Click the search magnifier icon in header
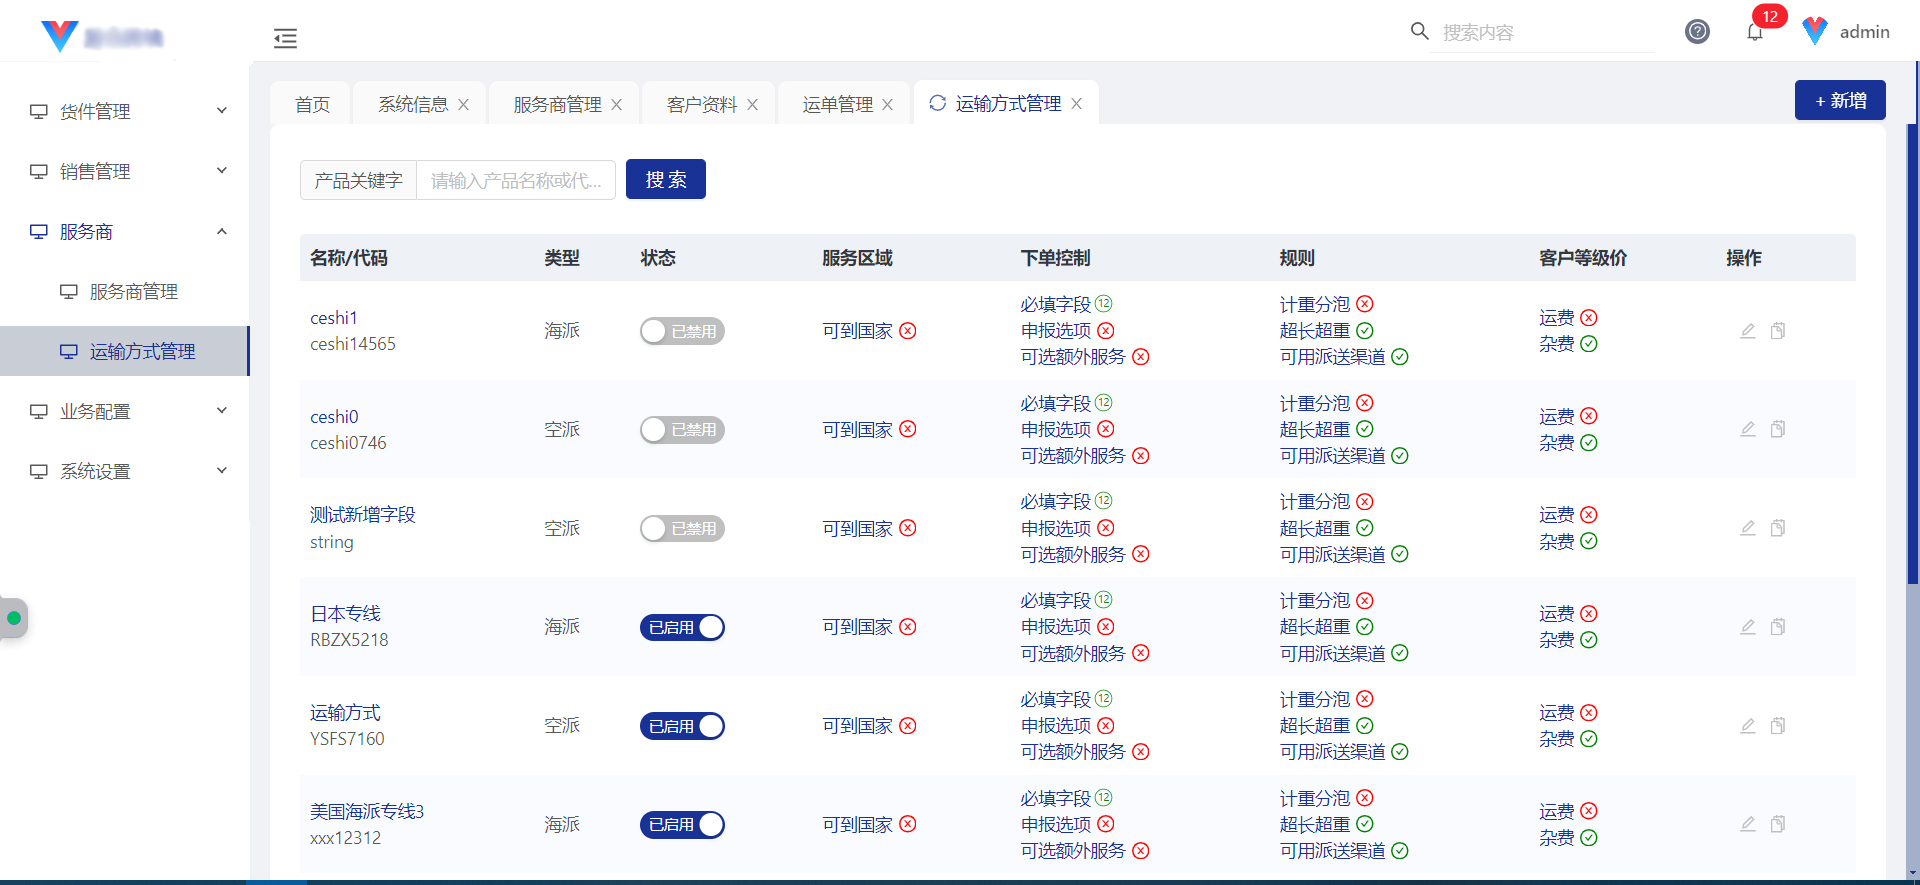 pyautogui.click(x=1419, y=31)
